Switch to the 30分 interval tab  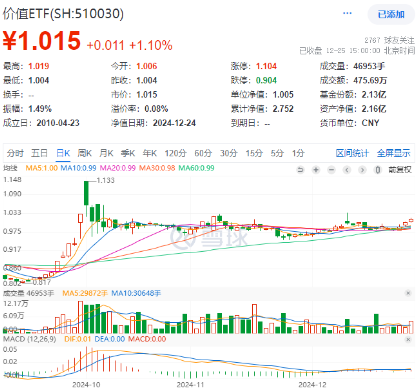point(229,153)
